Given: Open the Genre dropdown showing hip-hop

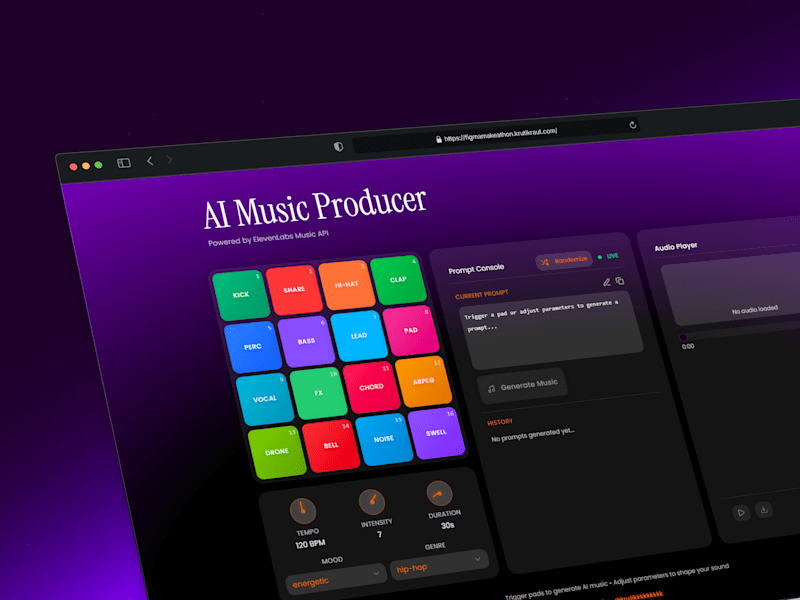Looking at the screenshot, I should [439, 564].
